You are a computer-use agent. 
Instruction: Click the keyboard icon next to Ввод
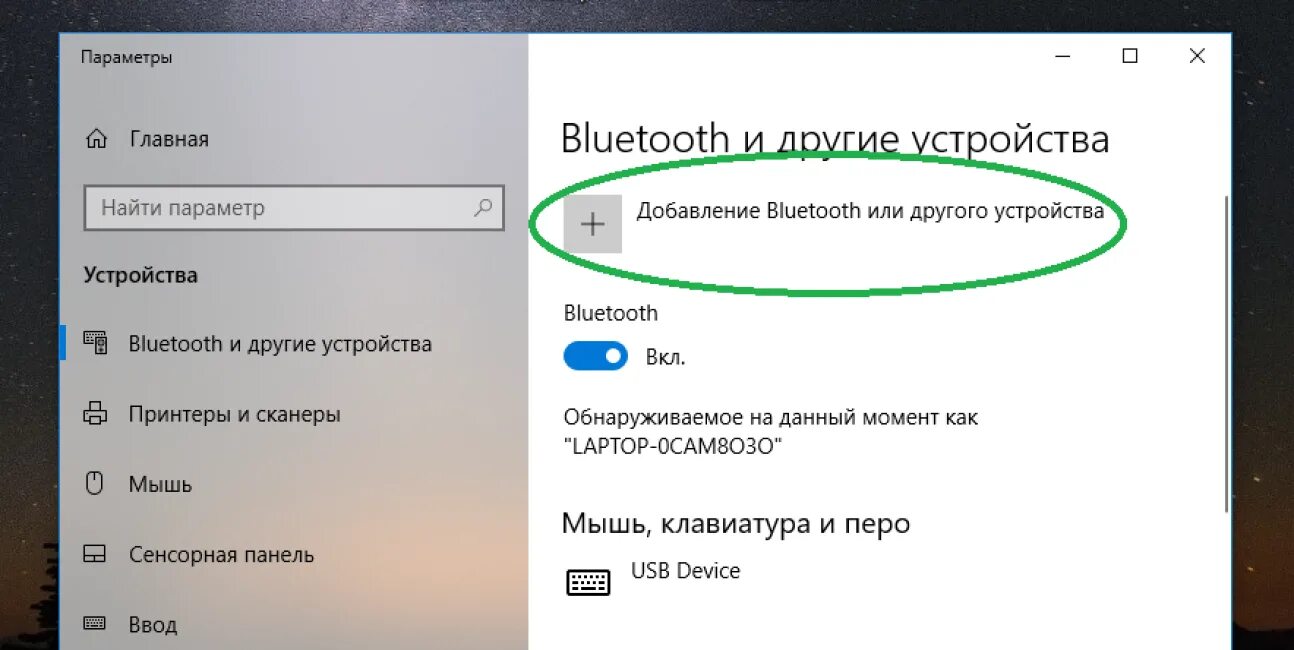pyautogui.click(x=96, y=623)
